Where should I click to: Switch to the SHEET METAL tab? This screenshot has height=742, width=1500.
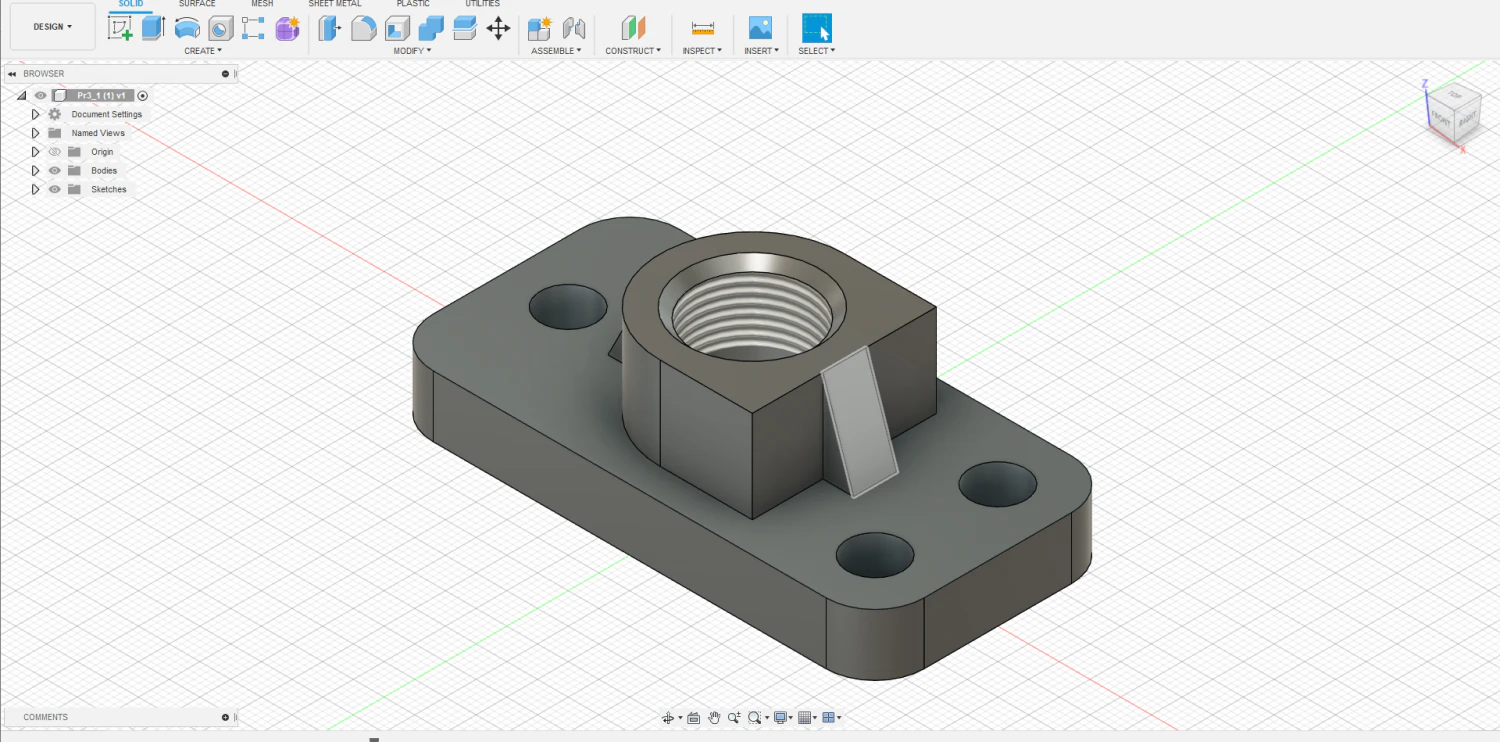335,4
